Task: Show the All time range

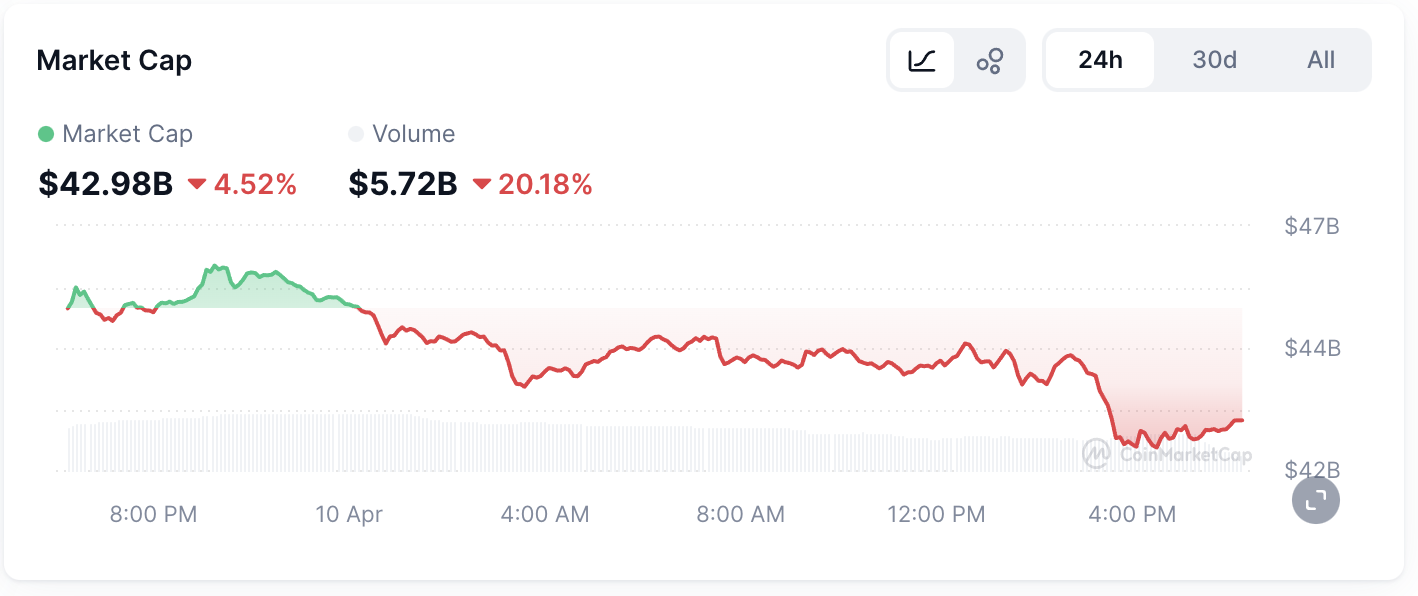Action: (x=1321, y=60)
